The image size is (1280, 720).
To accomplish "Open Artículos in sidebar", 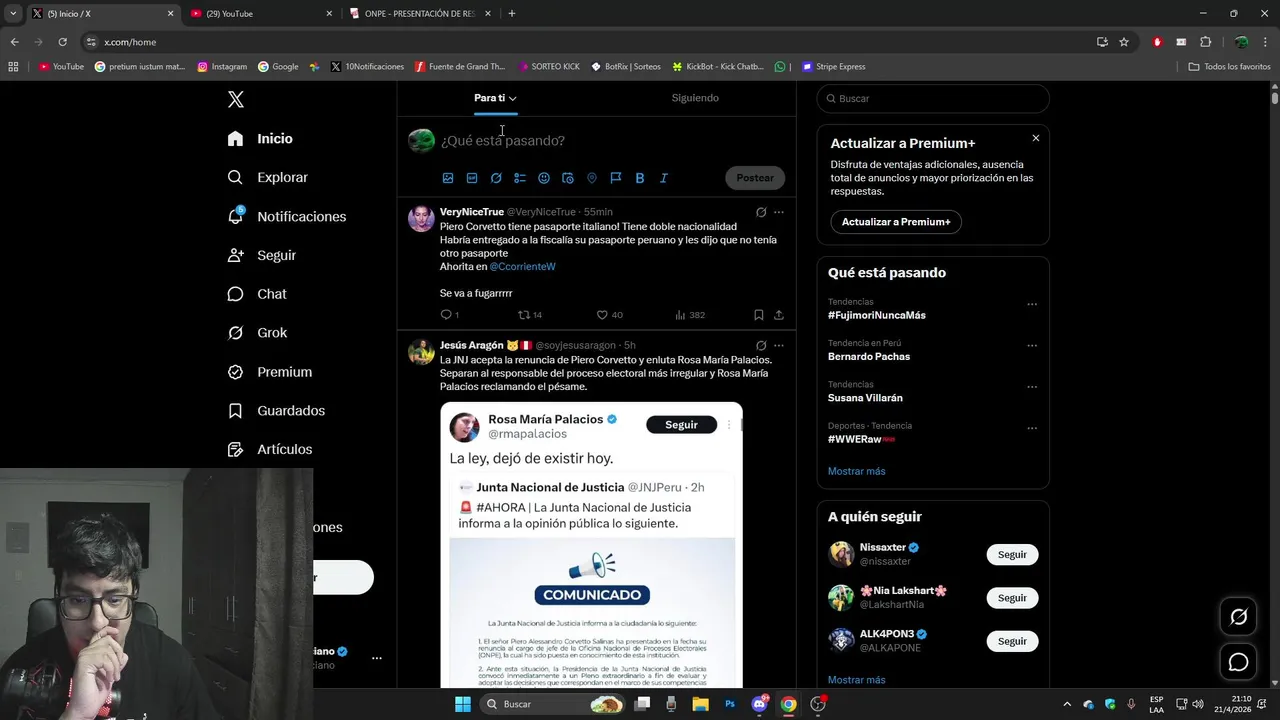I will tap(270, 450).
